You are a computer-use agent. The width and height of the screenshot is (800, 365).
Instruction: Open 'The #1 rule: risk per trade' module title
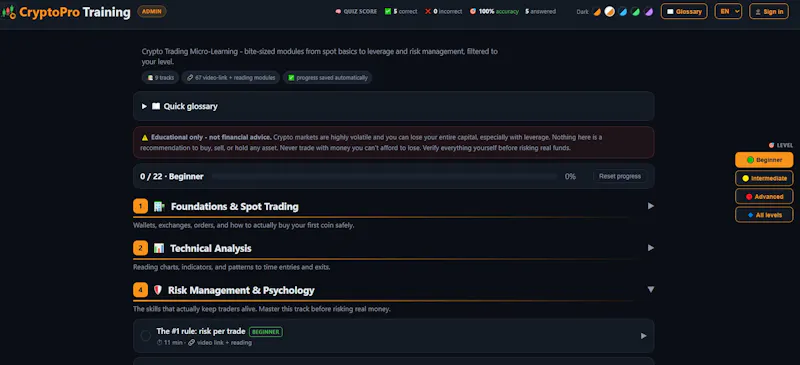pos(201,331)
